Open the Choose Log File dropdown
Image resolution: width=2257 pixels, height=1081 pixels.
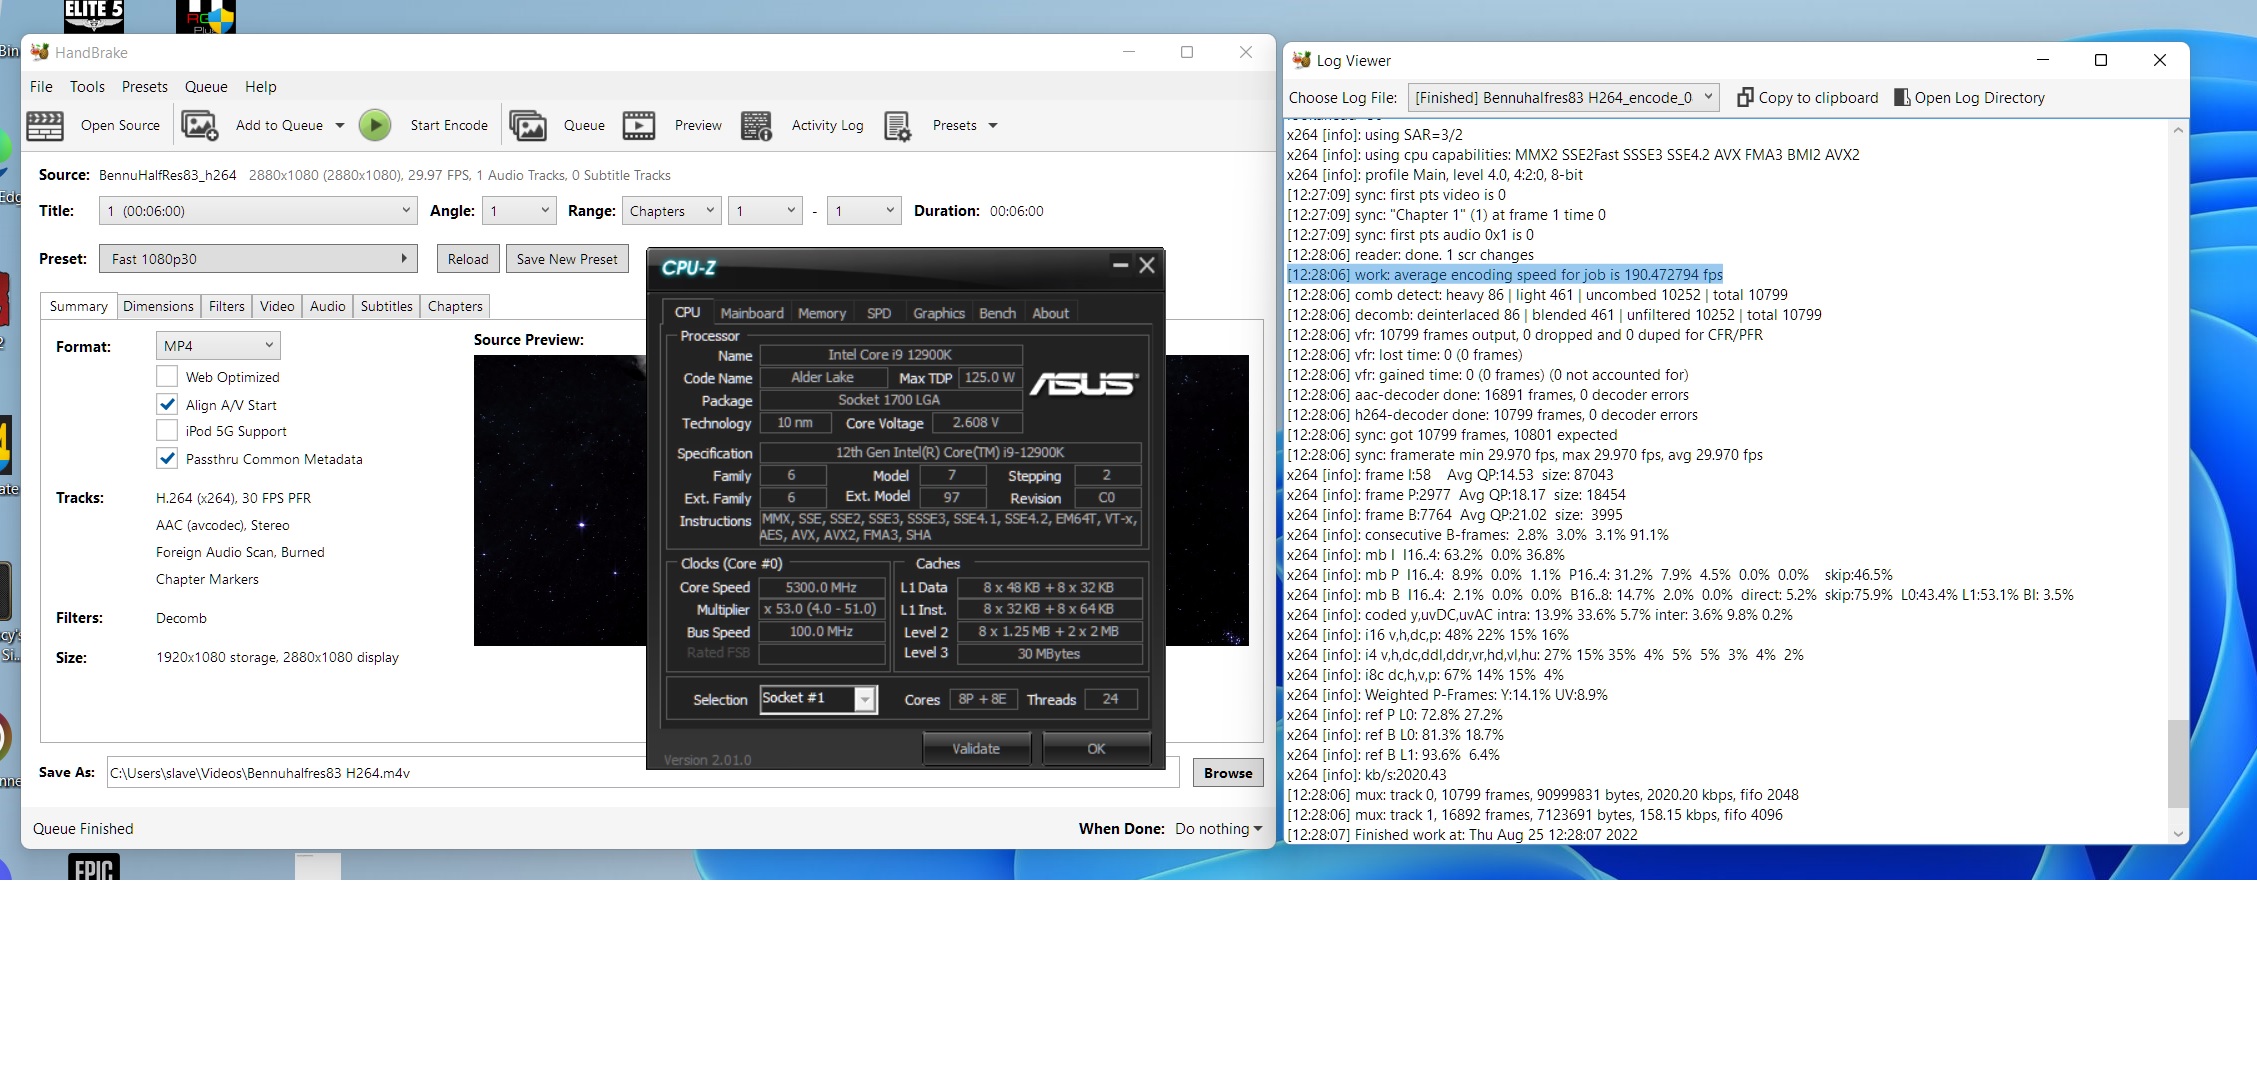pyautogui.click(x=1564, y=98)
